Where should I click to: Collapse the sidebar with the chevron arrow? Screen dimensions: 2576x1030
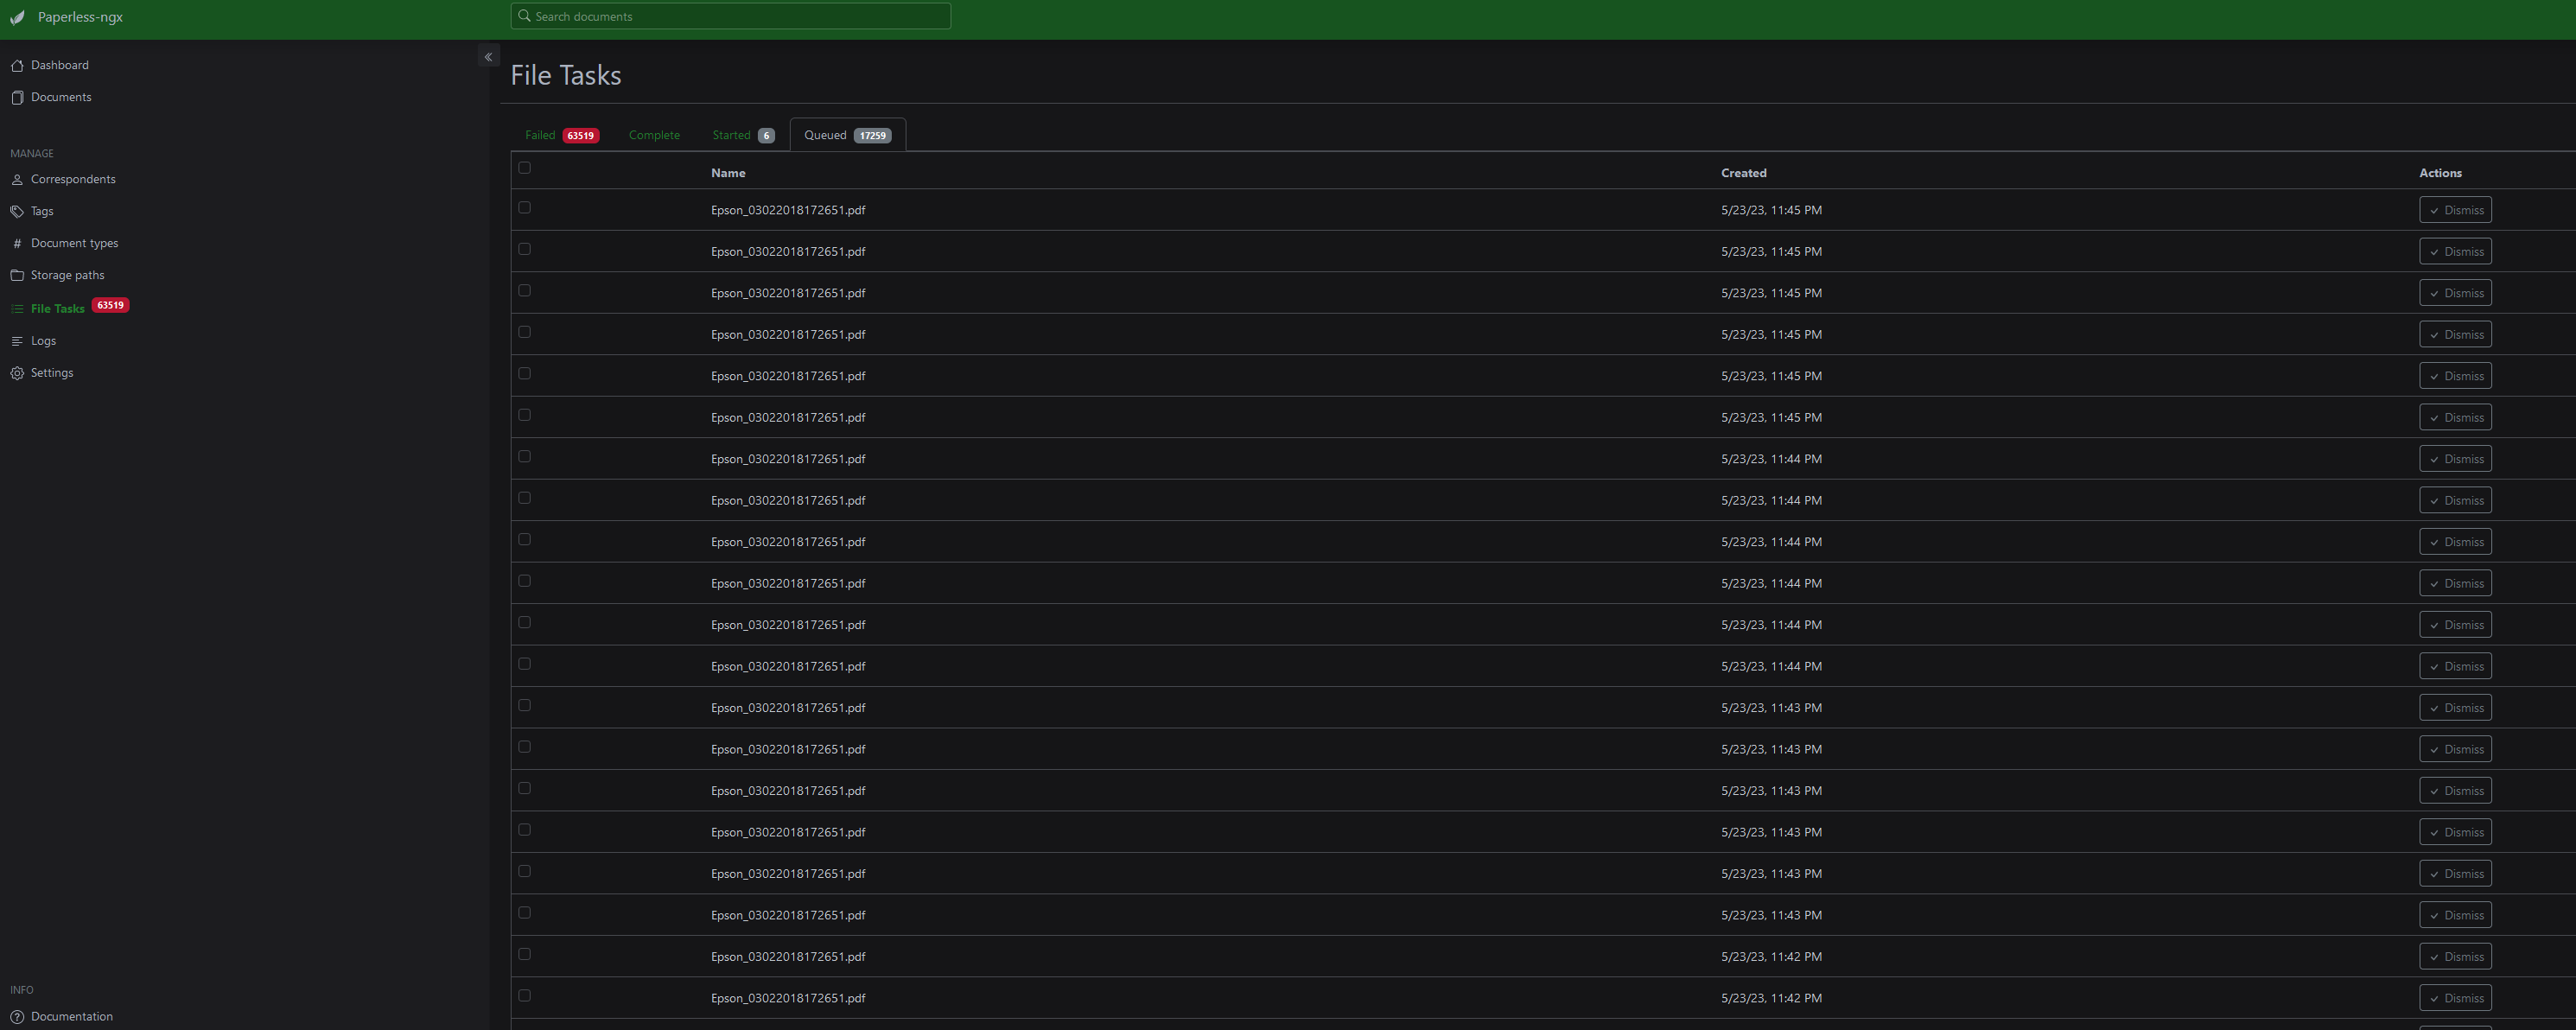(489, 56)
